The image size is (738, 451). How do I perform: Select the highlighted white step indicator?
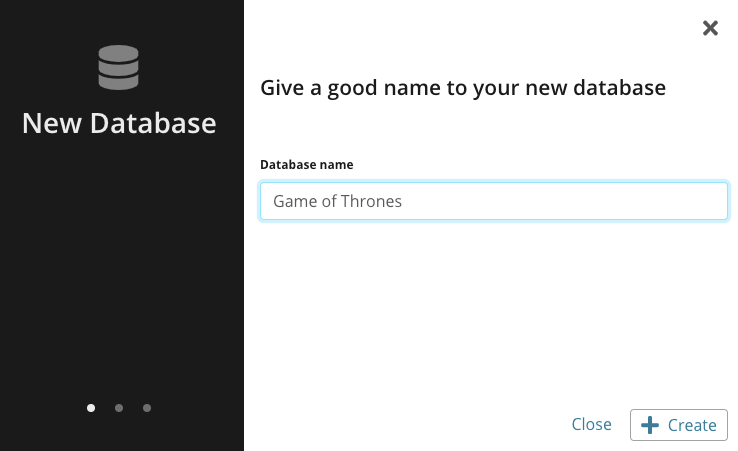coord(91,408)
